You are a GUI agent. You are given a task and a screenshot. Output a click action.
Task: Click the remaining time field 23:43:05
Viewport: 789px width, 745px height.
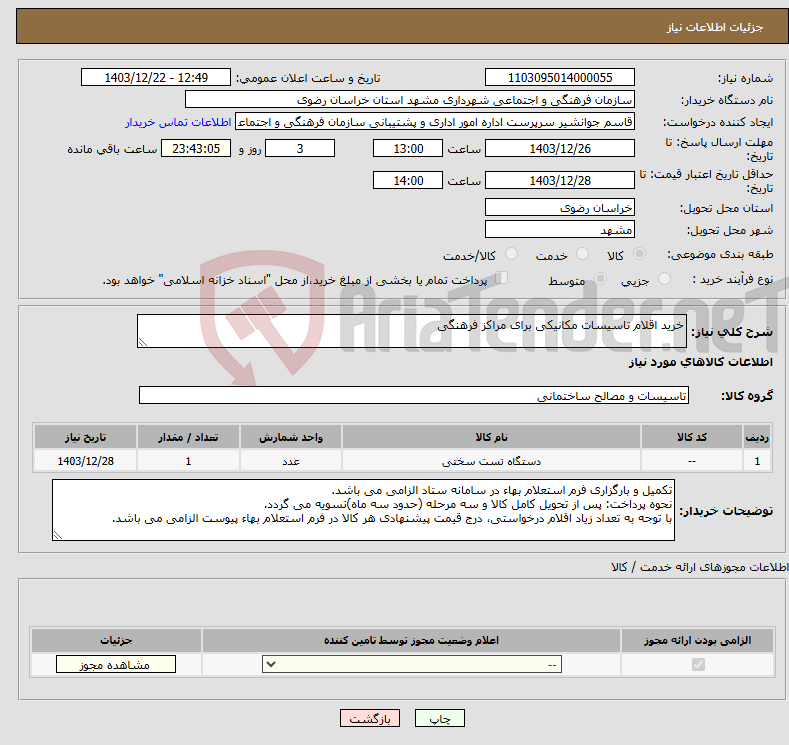pyautogui.click(x=196, y=148)
